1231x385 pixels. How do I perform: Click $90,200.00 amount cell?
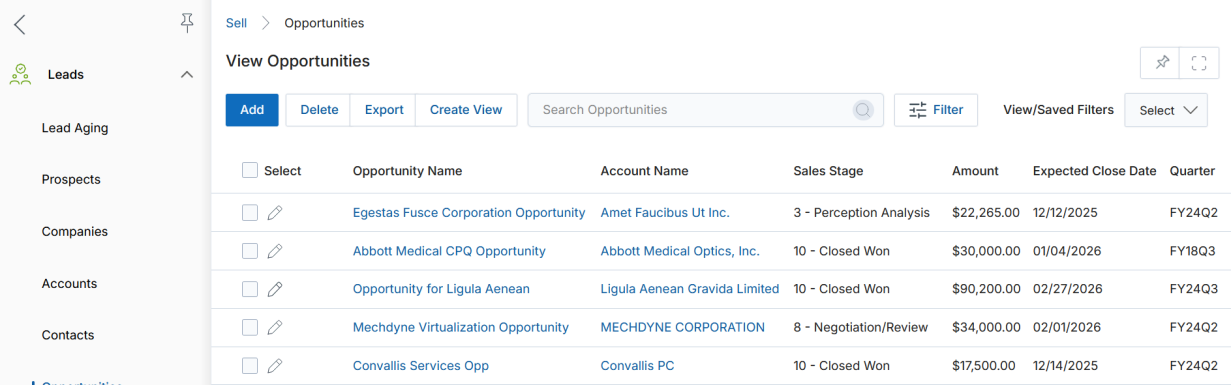pos(986,289)
